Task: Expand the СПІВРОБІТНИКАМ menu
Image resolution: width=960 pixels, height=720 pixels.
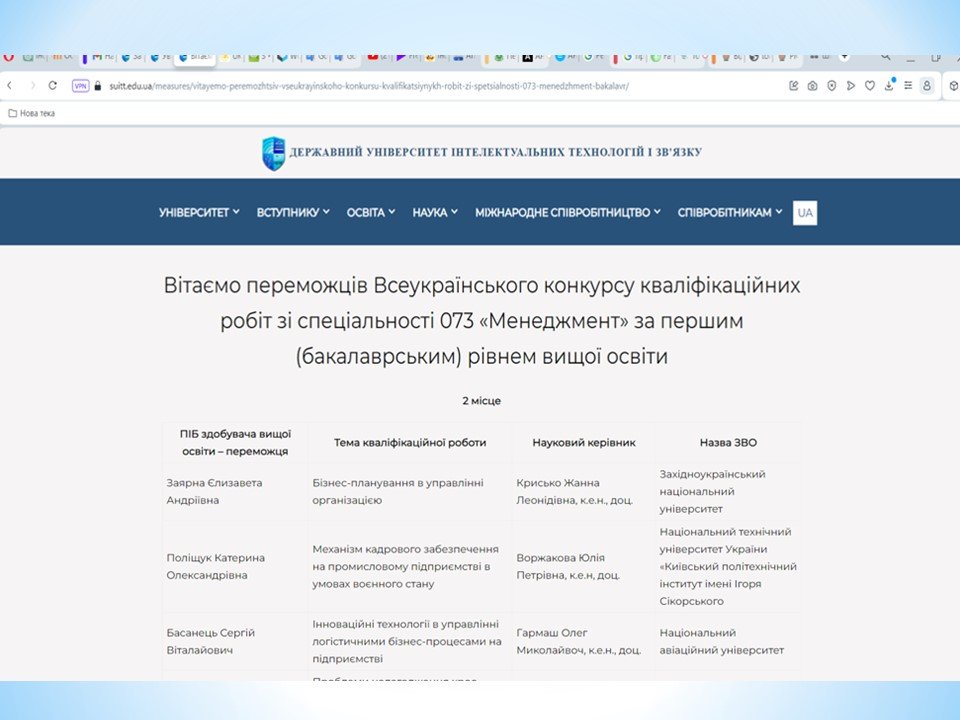Action: tap(730, 212)
